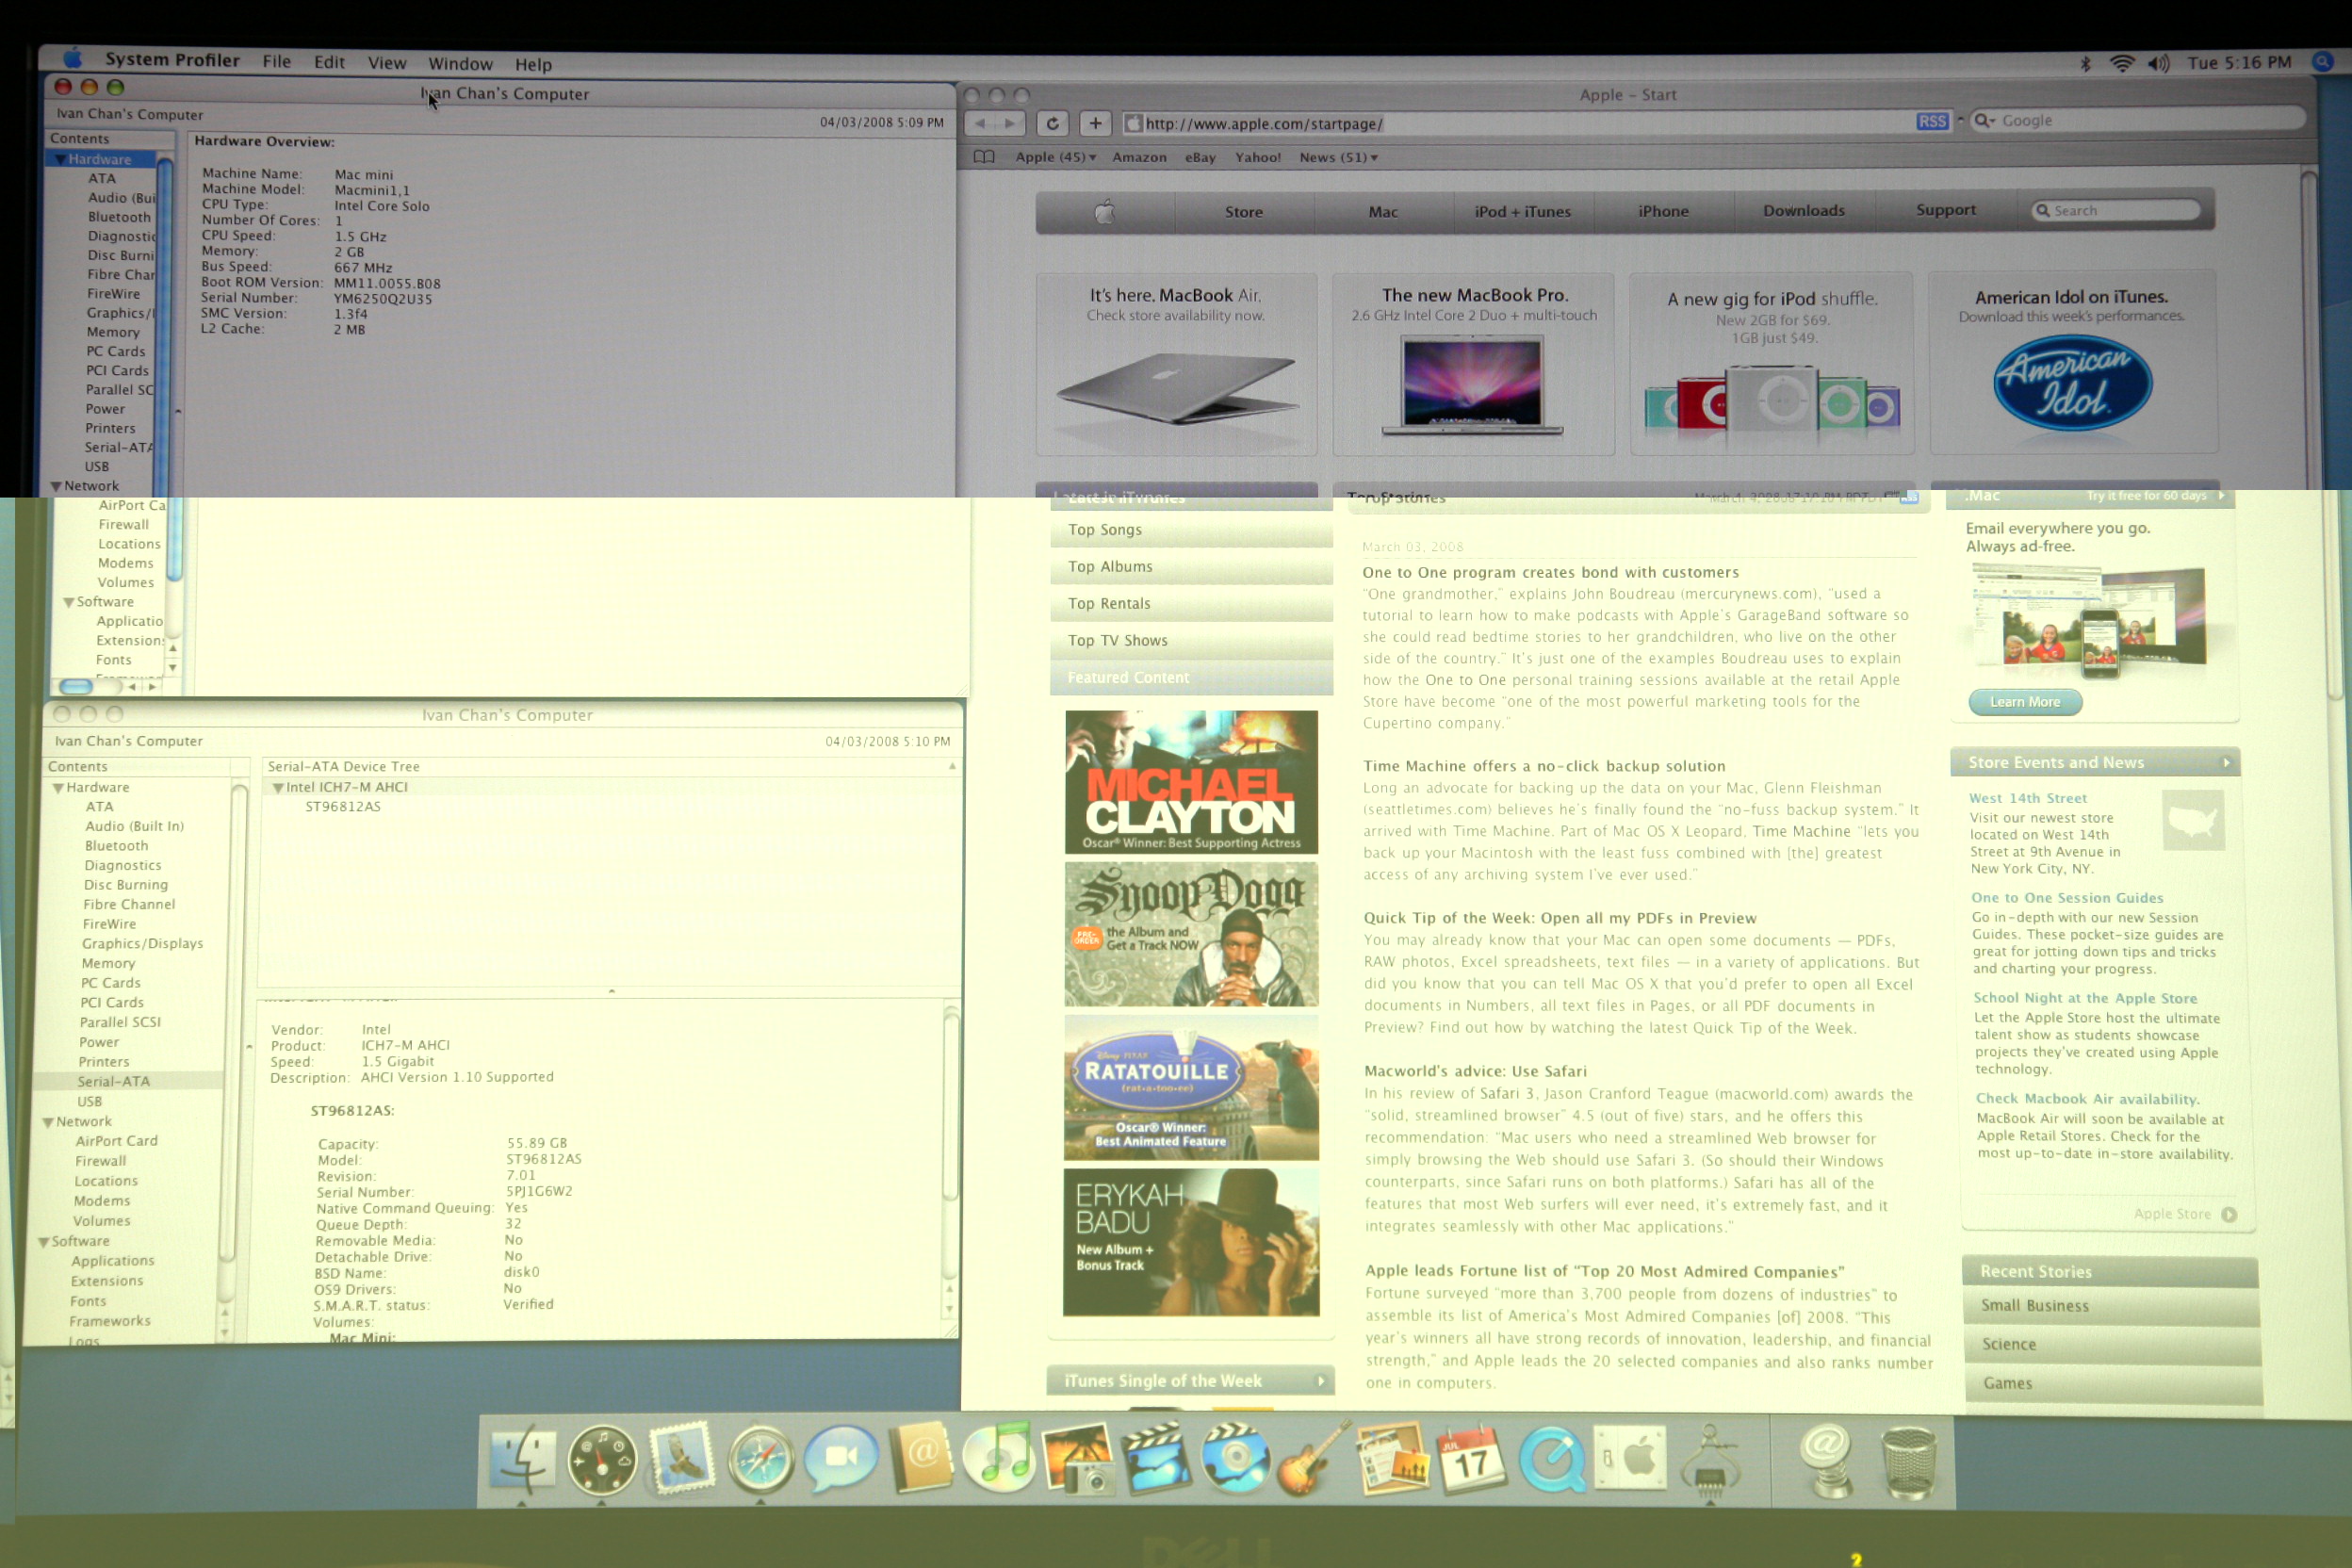2352x1568 pixels.
Task: Open iMovie from the Dock
Action: point(1157,1459)
